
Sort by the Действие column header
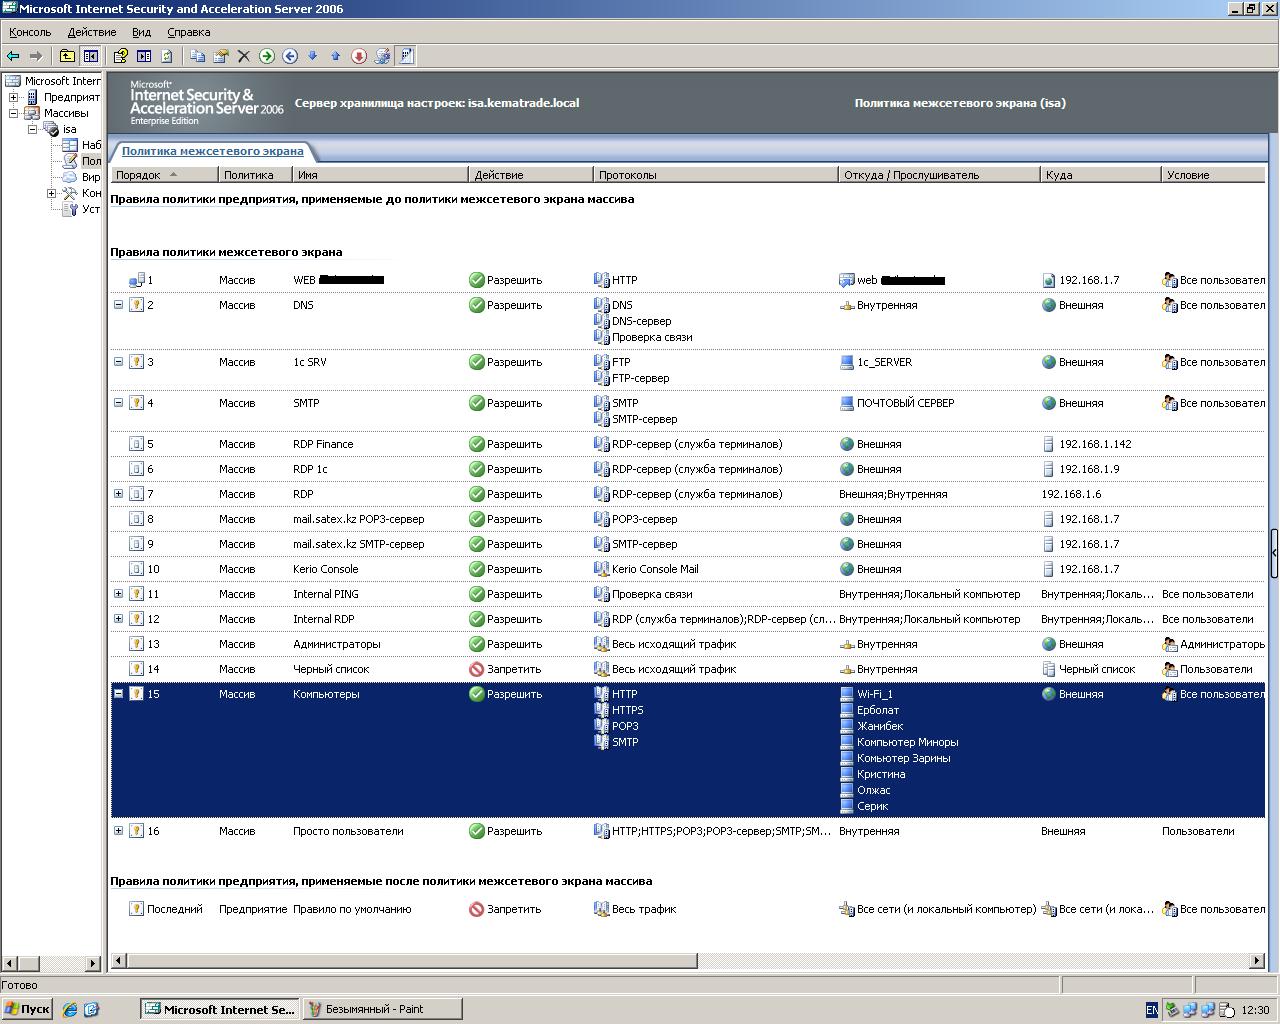531,175
